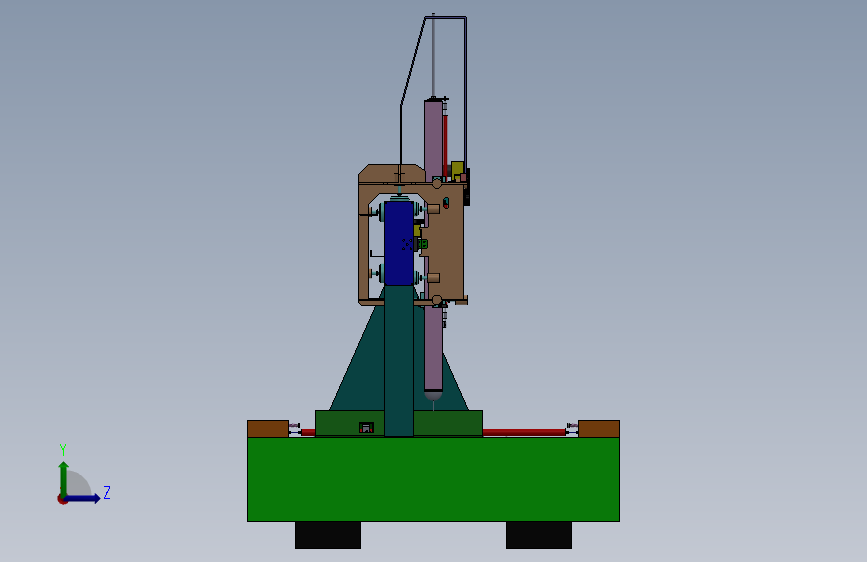This screenshot has width=867, height=562.
Task: Select the left brown block on the base
Action: pyautogui.click(x=268, y=429)
